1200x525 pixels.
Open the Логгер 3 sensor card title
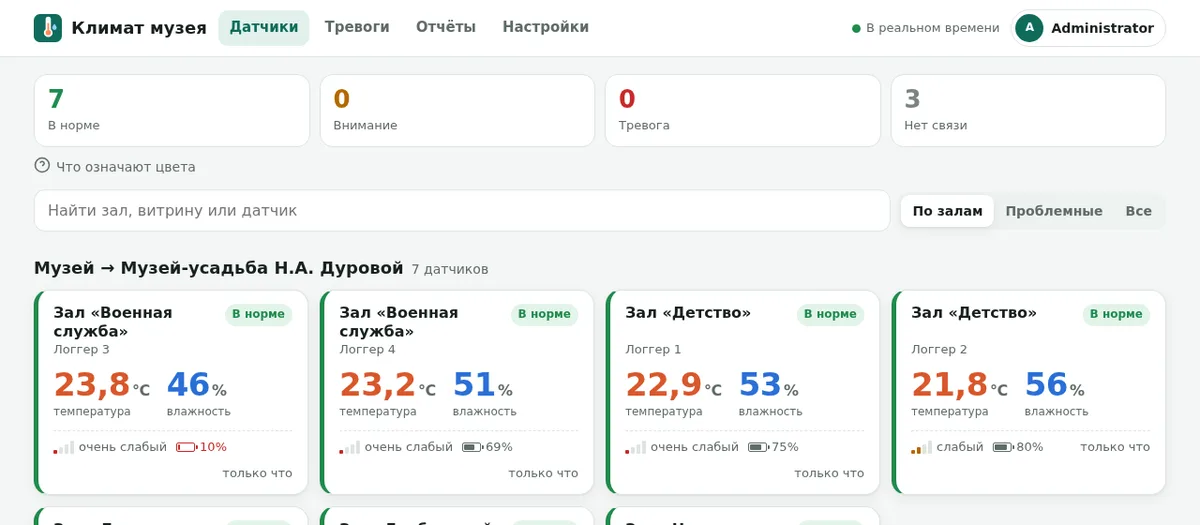click(113, 322)
